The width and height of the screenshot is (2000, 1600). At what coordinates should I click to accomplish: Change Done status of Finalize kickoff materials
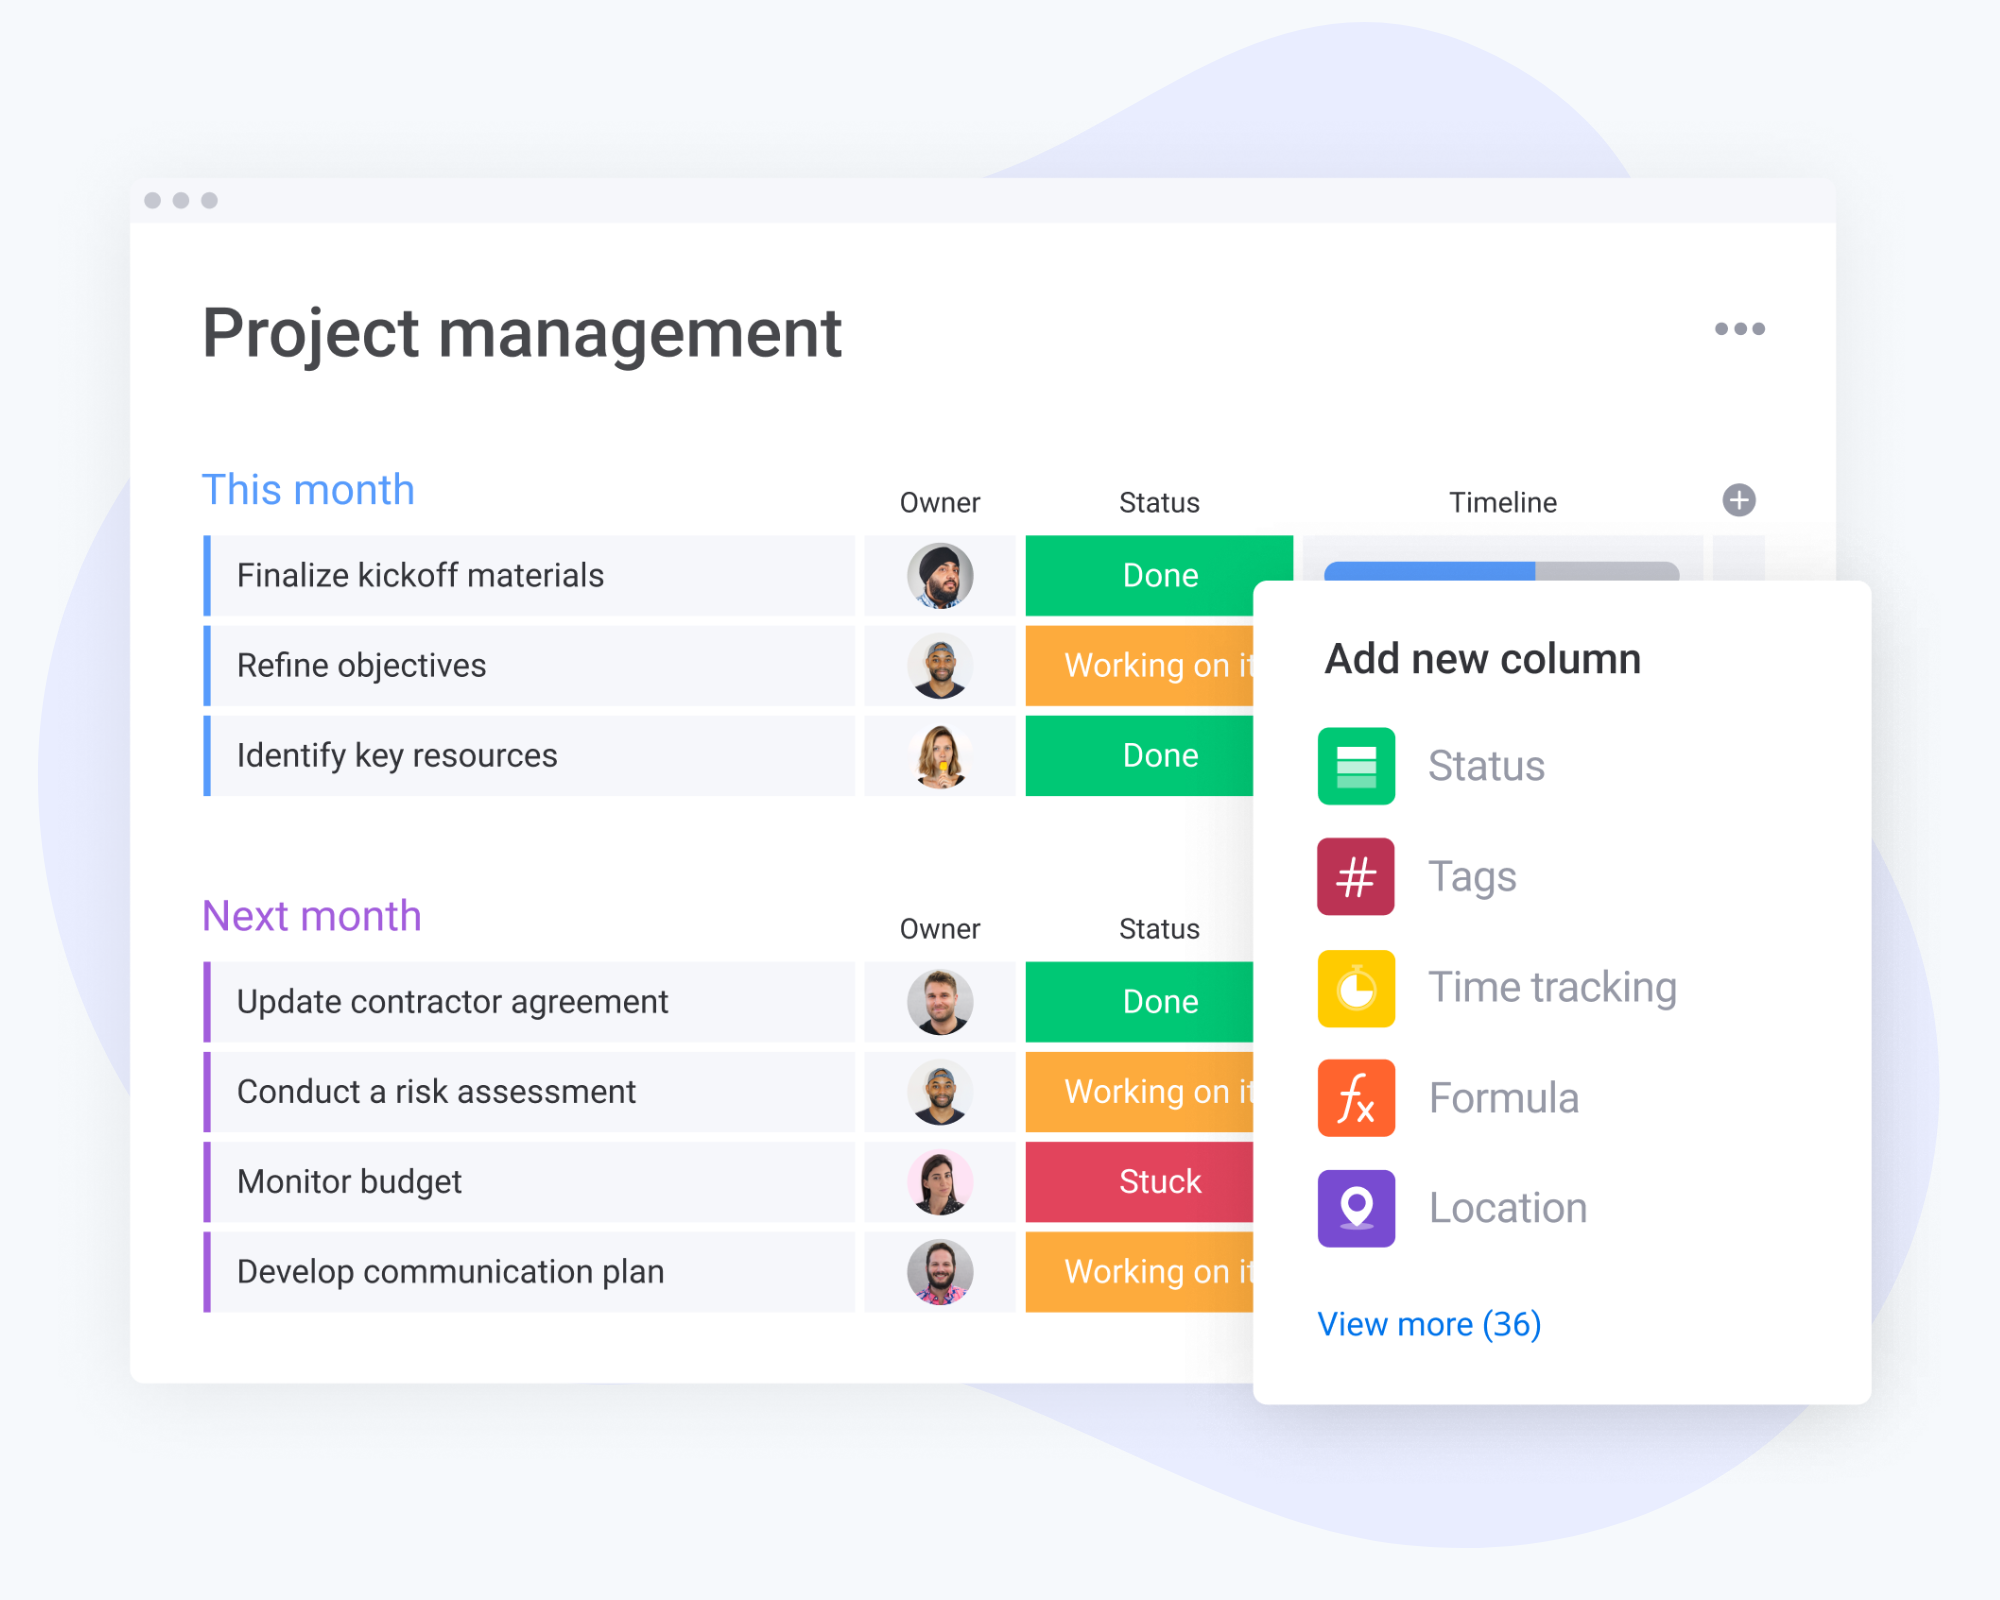click(1159, 576)
